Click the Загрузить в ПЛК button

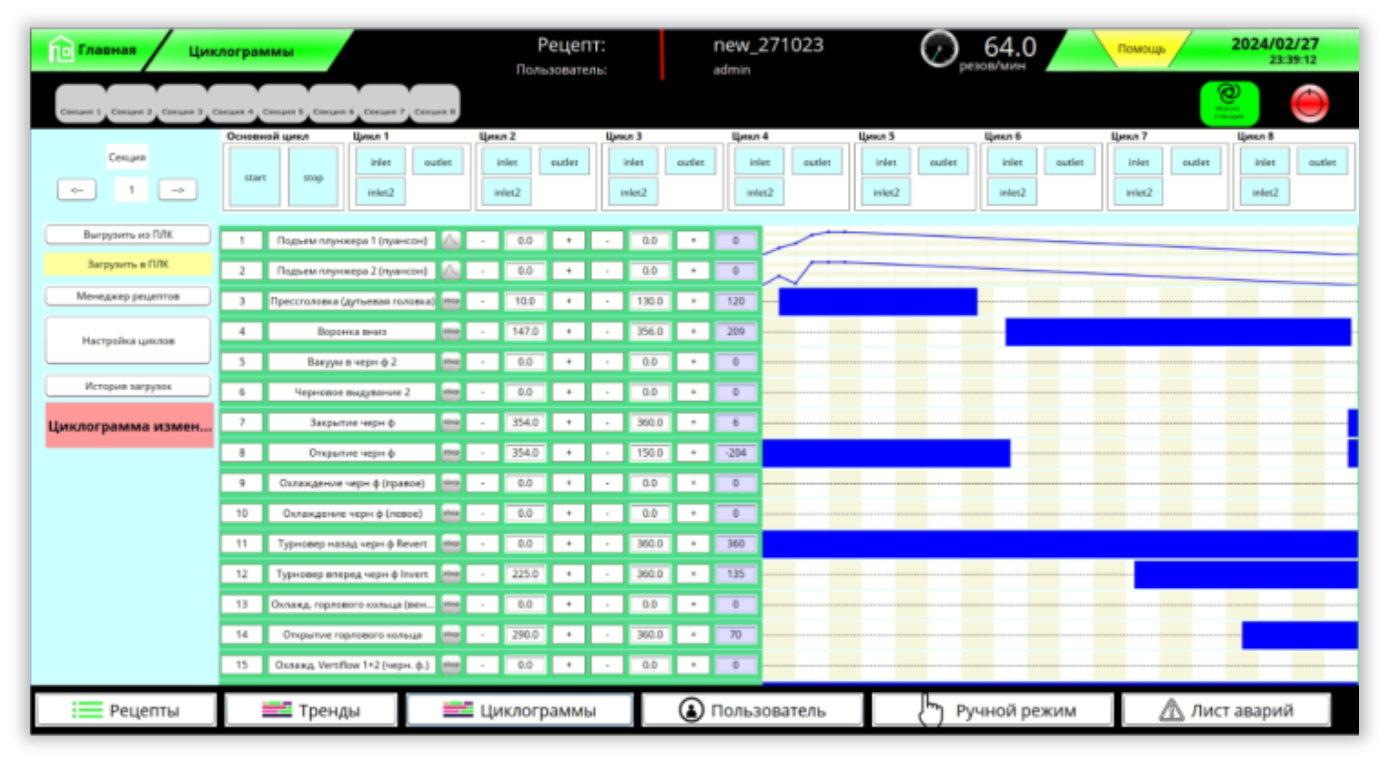pos(128,265)
